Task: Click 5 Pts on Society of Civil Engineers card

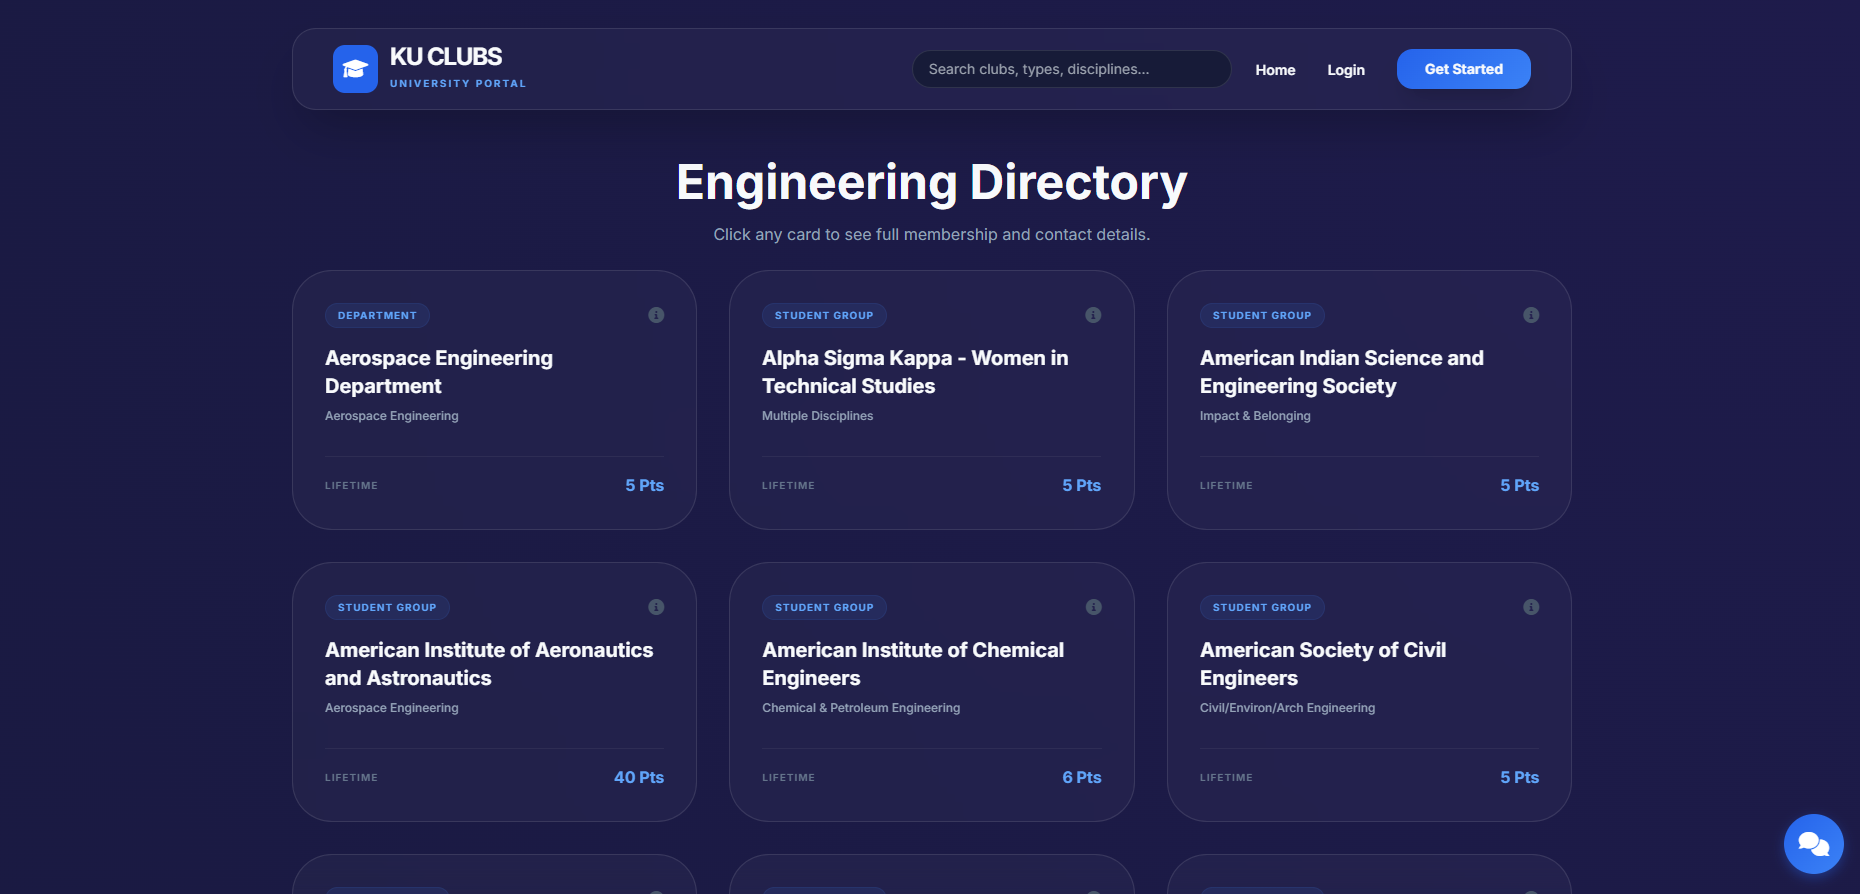Action: pyautogui.click(x=1520, y=777)
